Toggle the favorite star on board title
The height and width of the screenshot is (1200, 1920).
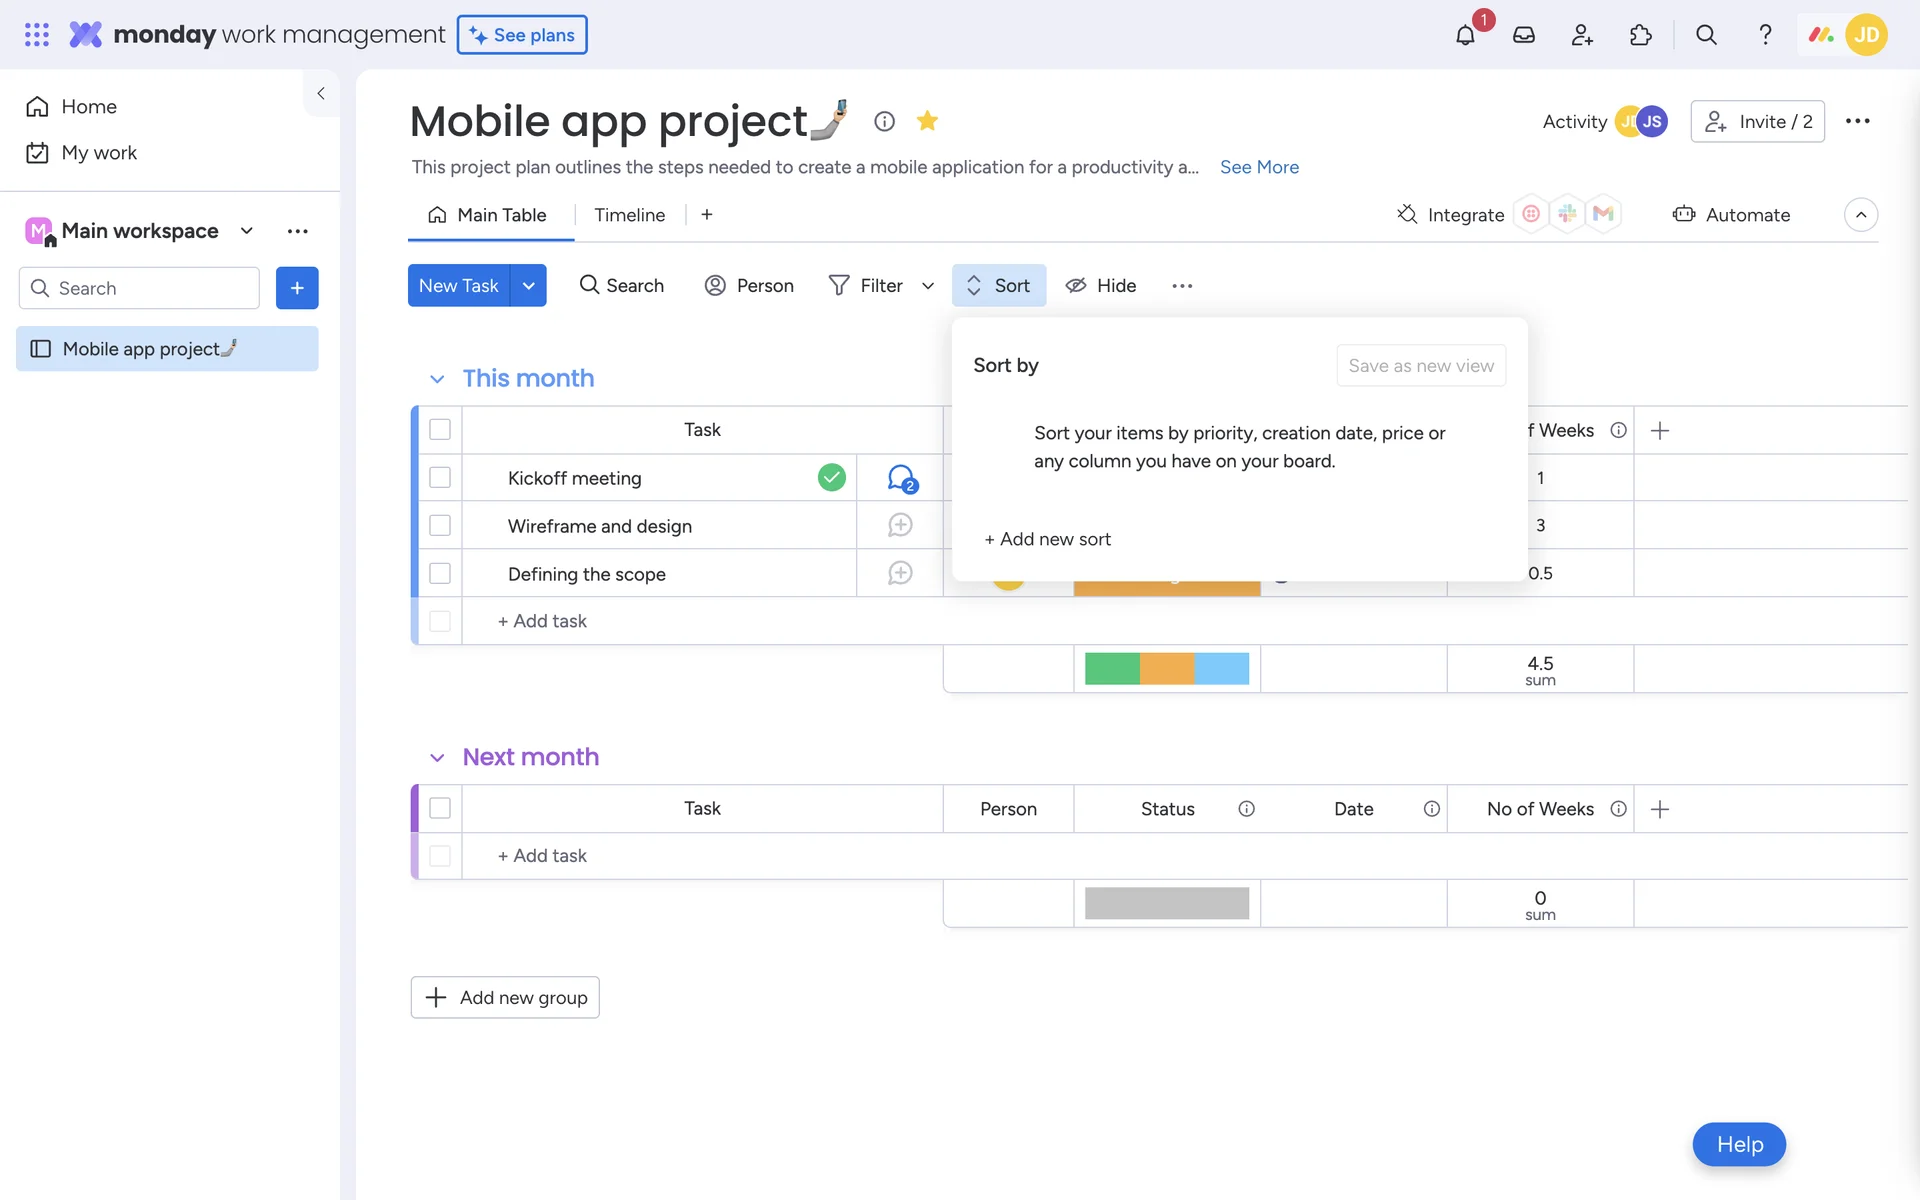coord(927,121)
